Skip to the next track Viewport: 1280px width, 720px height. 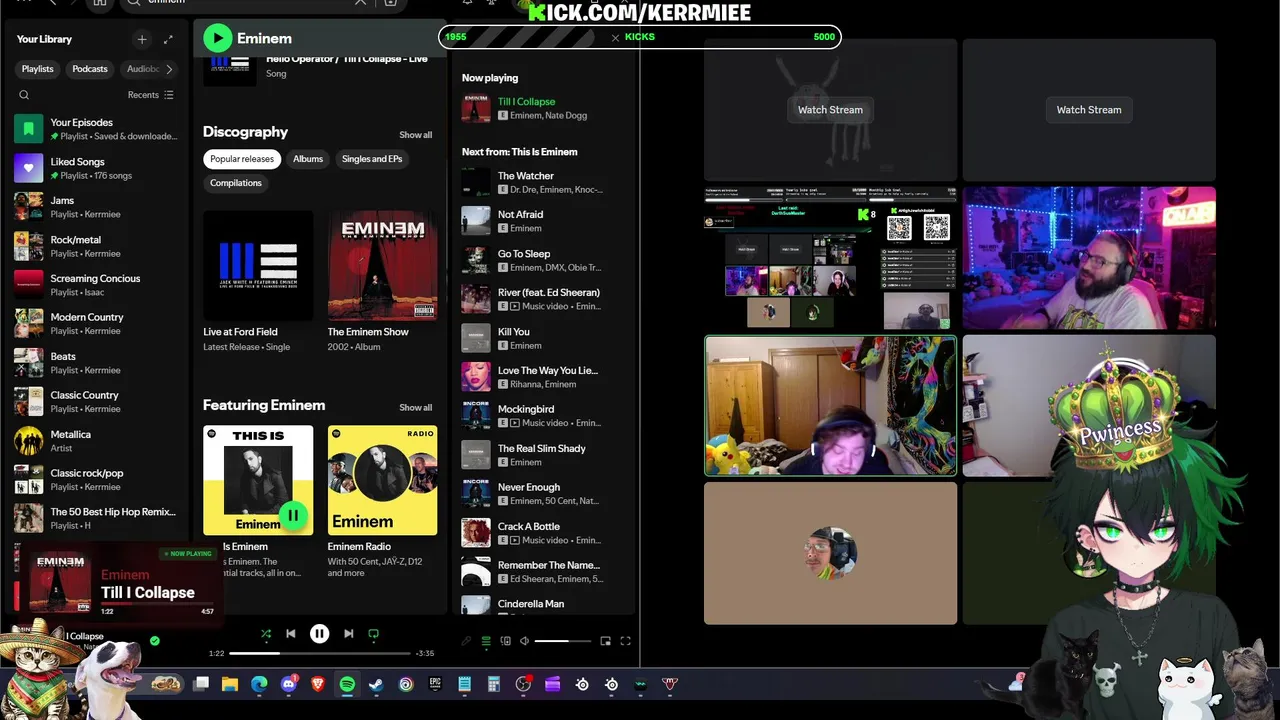[348, 633]
